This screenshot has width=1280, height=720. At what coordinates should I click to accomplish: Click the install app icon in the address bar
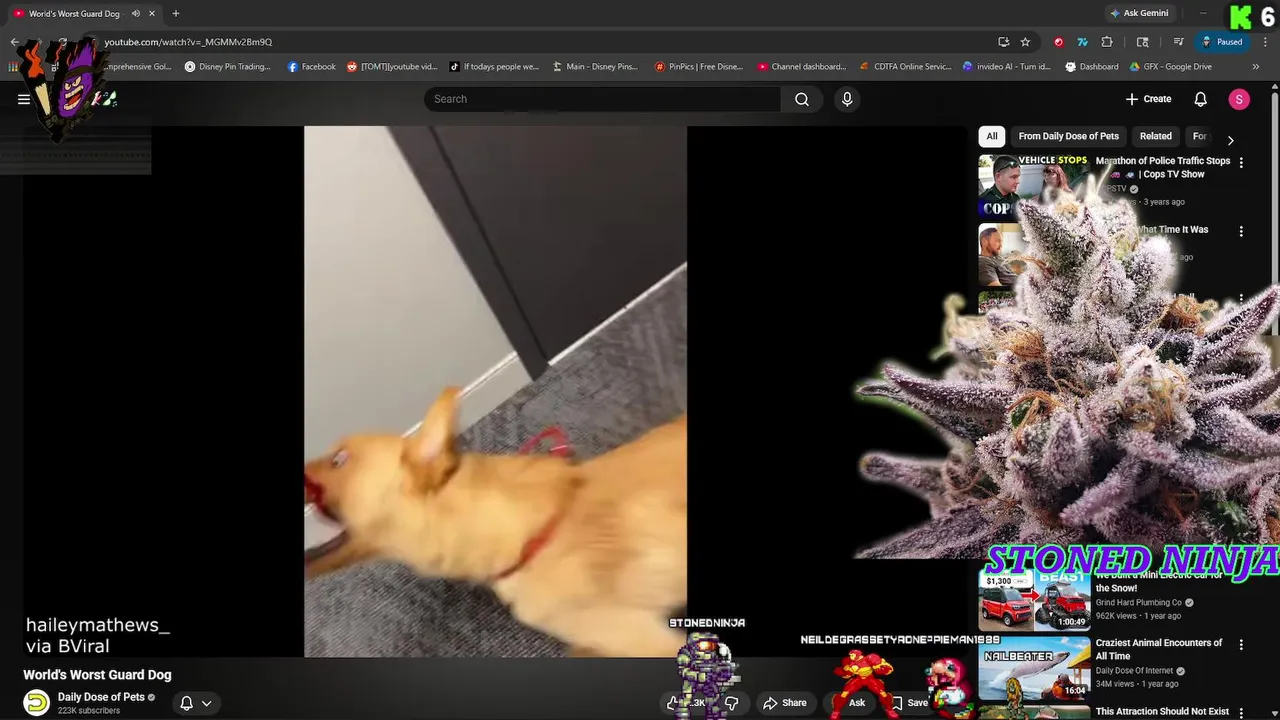[x=1003, y=42]
